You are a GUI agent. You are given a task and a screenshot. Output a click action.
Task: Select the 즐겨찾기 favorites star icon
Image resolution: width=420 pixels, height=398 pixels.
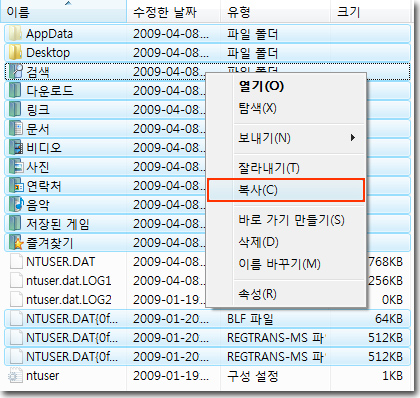16,243
